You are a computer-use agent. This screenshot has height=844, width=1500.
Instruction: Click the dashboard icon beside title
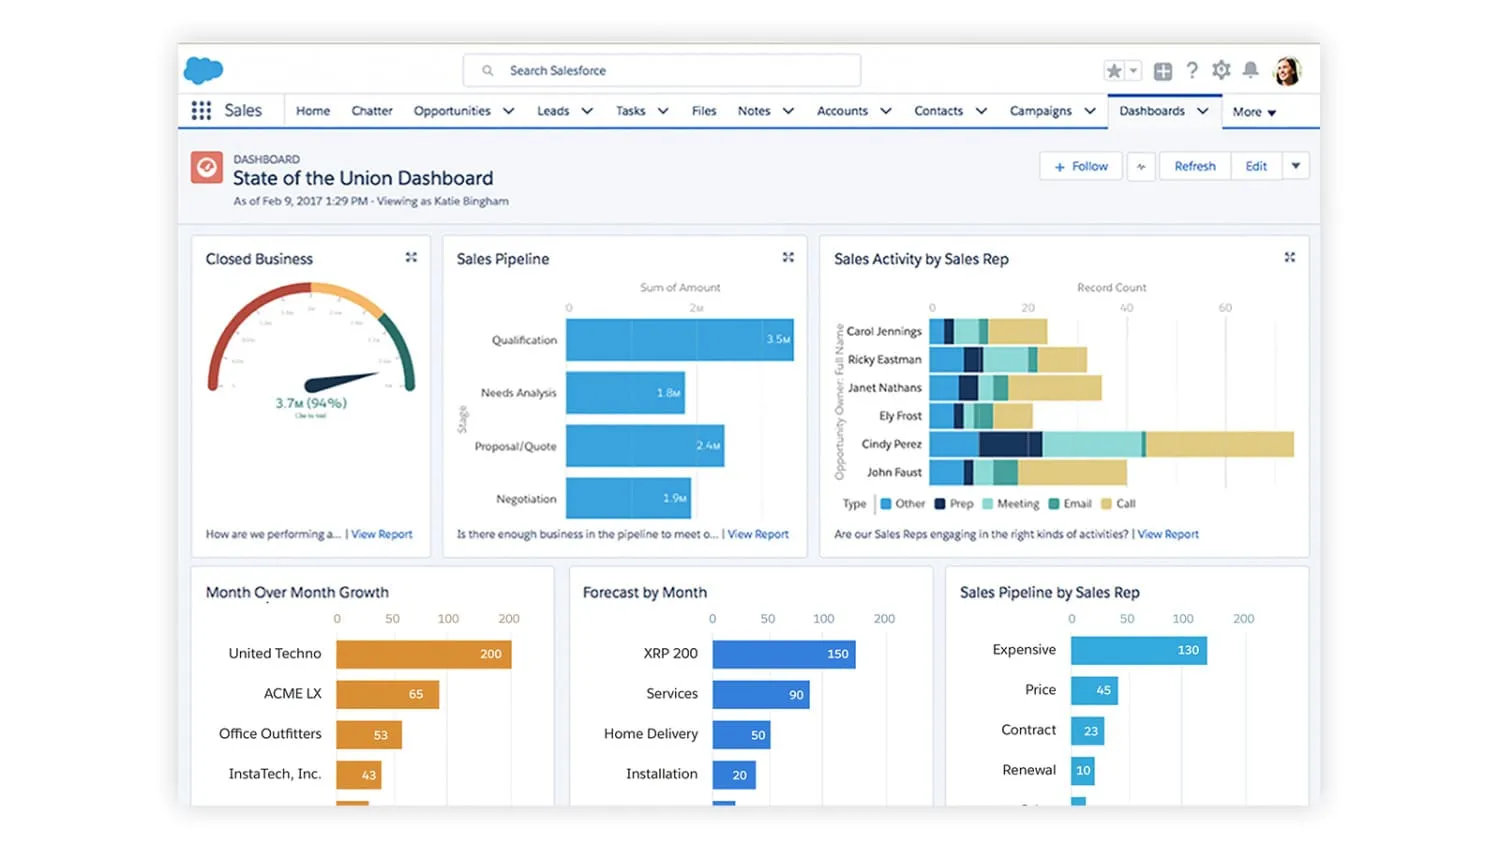[207, 167]
